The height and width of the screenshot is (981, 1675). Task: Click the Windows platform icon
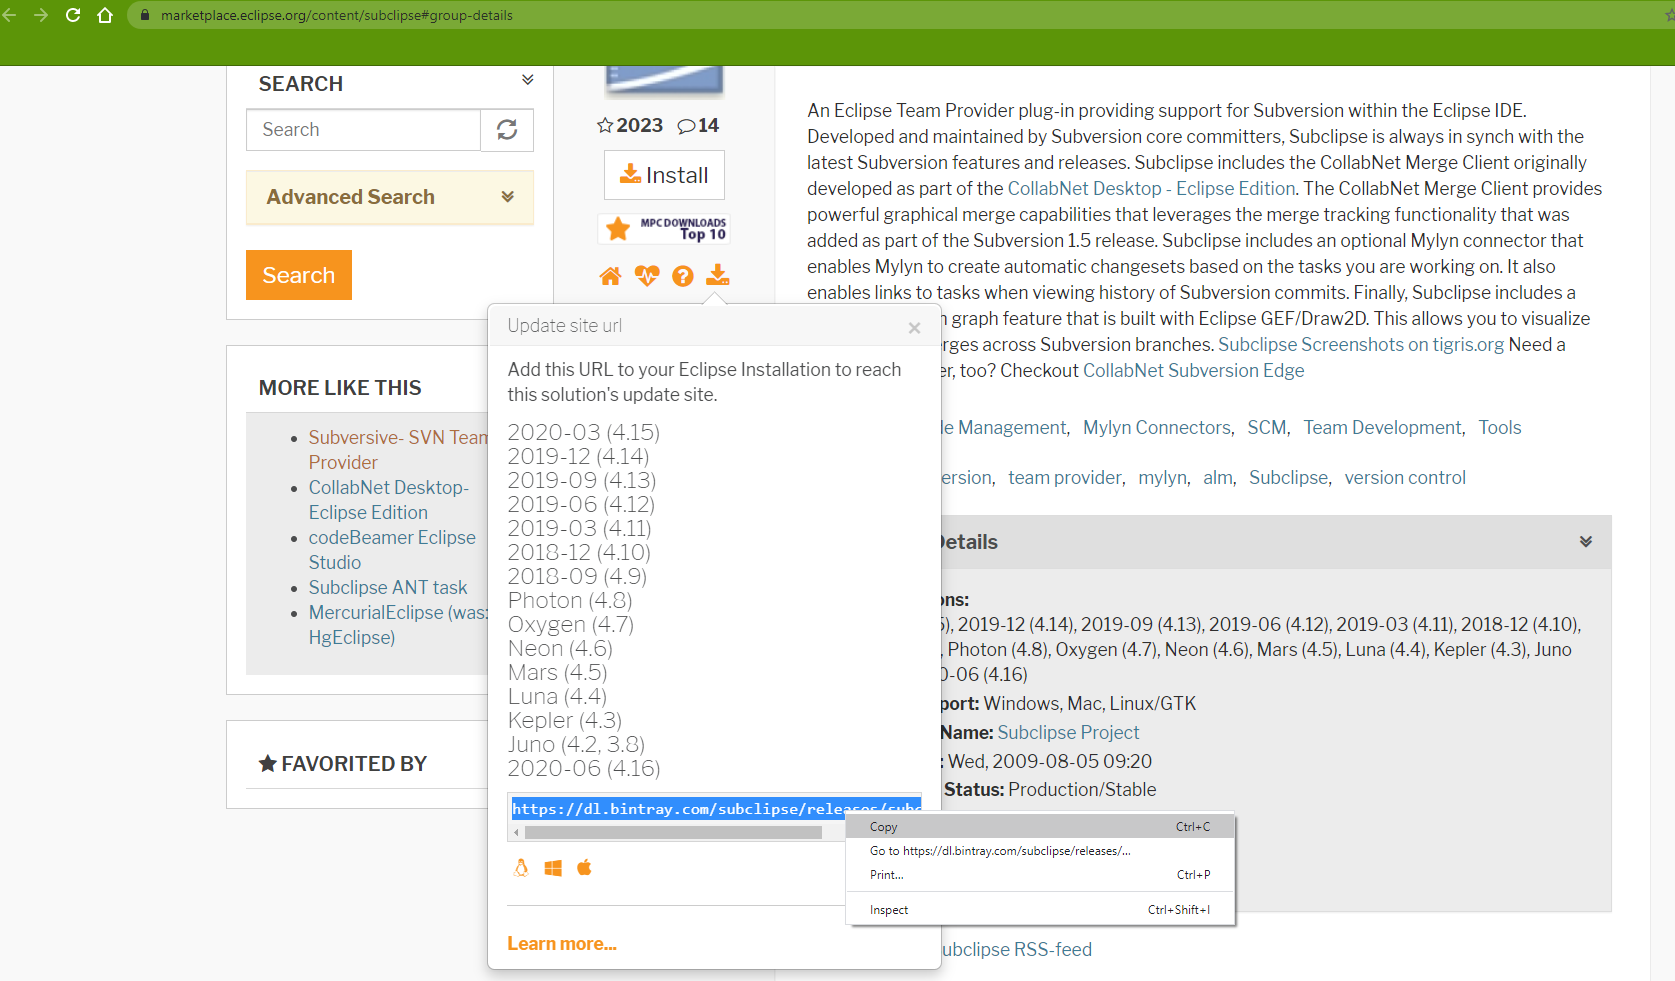(x=553, y=868)
